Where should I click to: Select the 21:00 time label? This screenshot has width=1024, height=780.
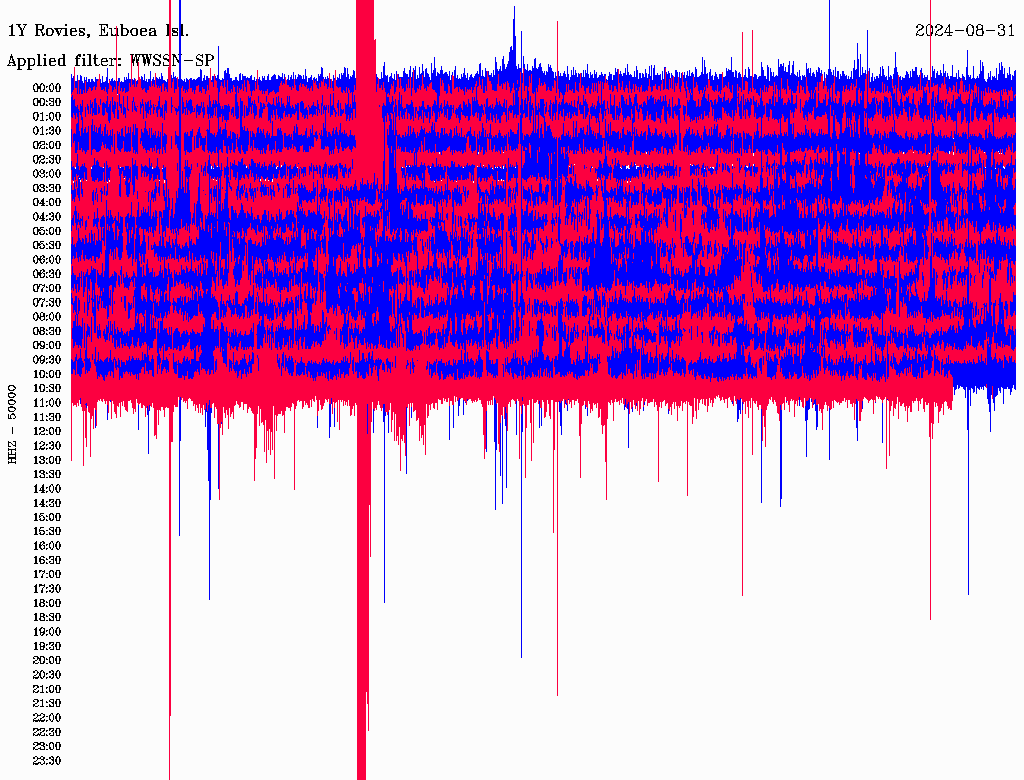(47, 690)
